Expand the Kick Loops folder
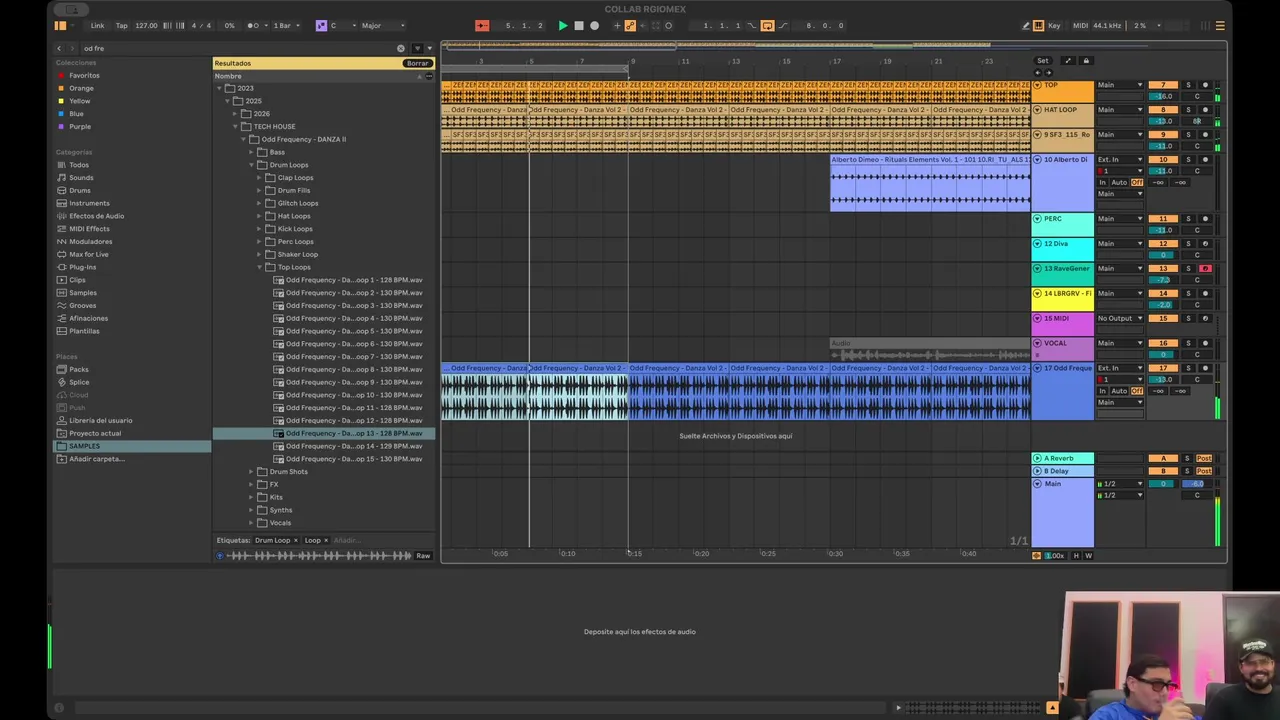This screenshot has width=1280, height=720. [259, 229]
